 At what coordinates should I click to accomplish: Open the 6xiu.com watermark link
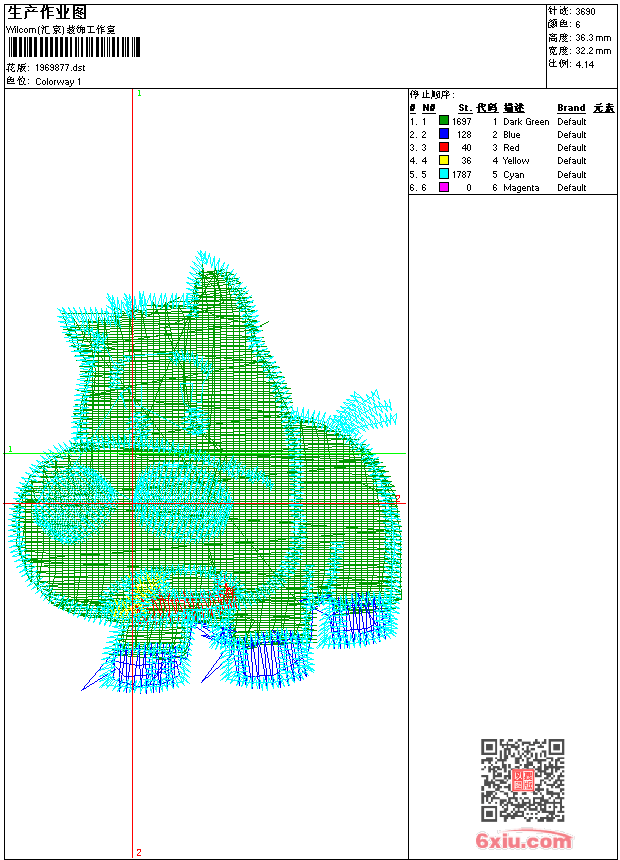[x=523, y=841]
